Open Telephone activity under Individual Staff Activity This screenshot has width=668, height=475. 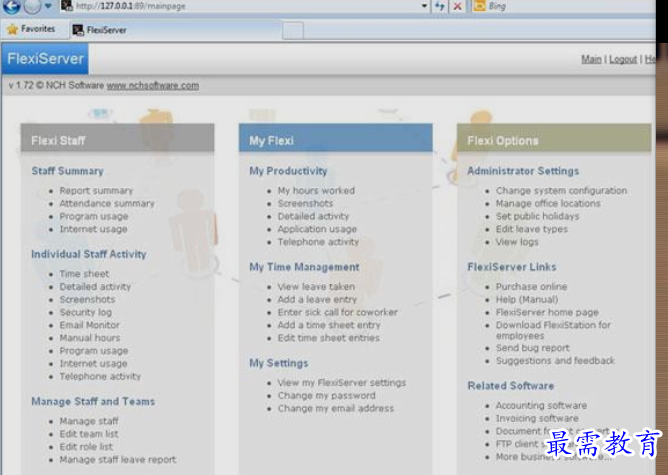click(x=100, y=376)
